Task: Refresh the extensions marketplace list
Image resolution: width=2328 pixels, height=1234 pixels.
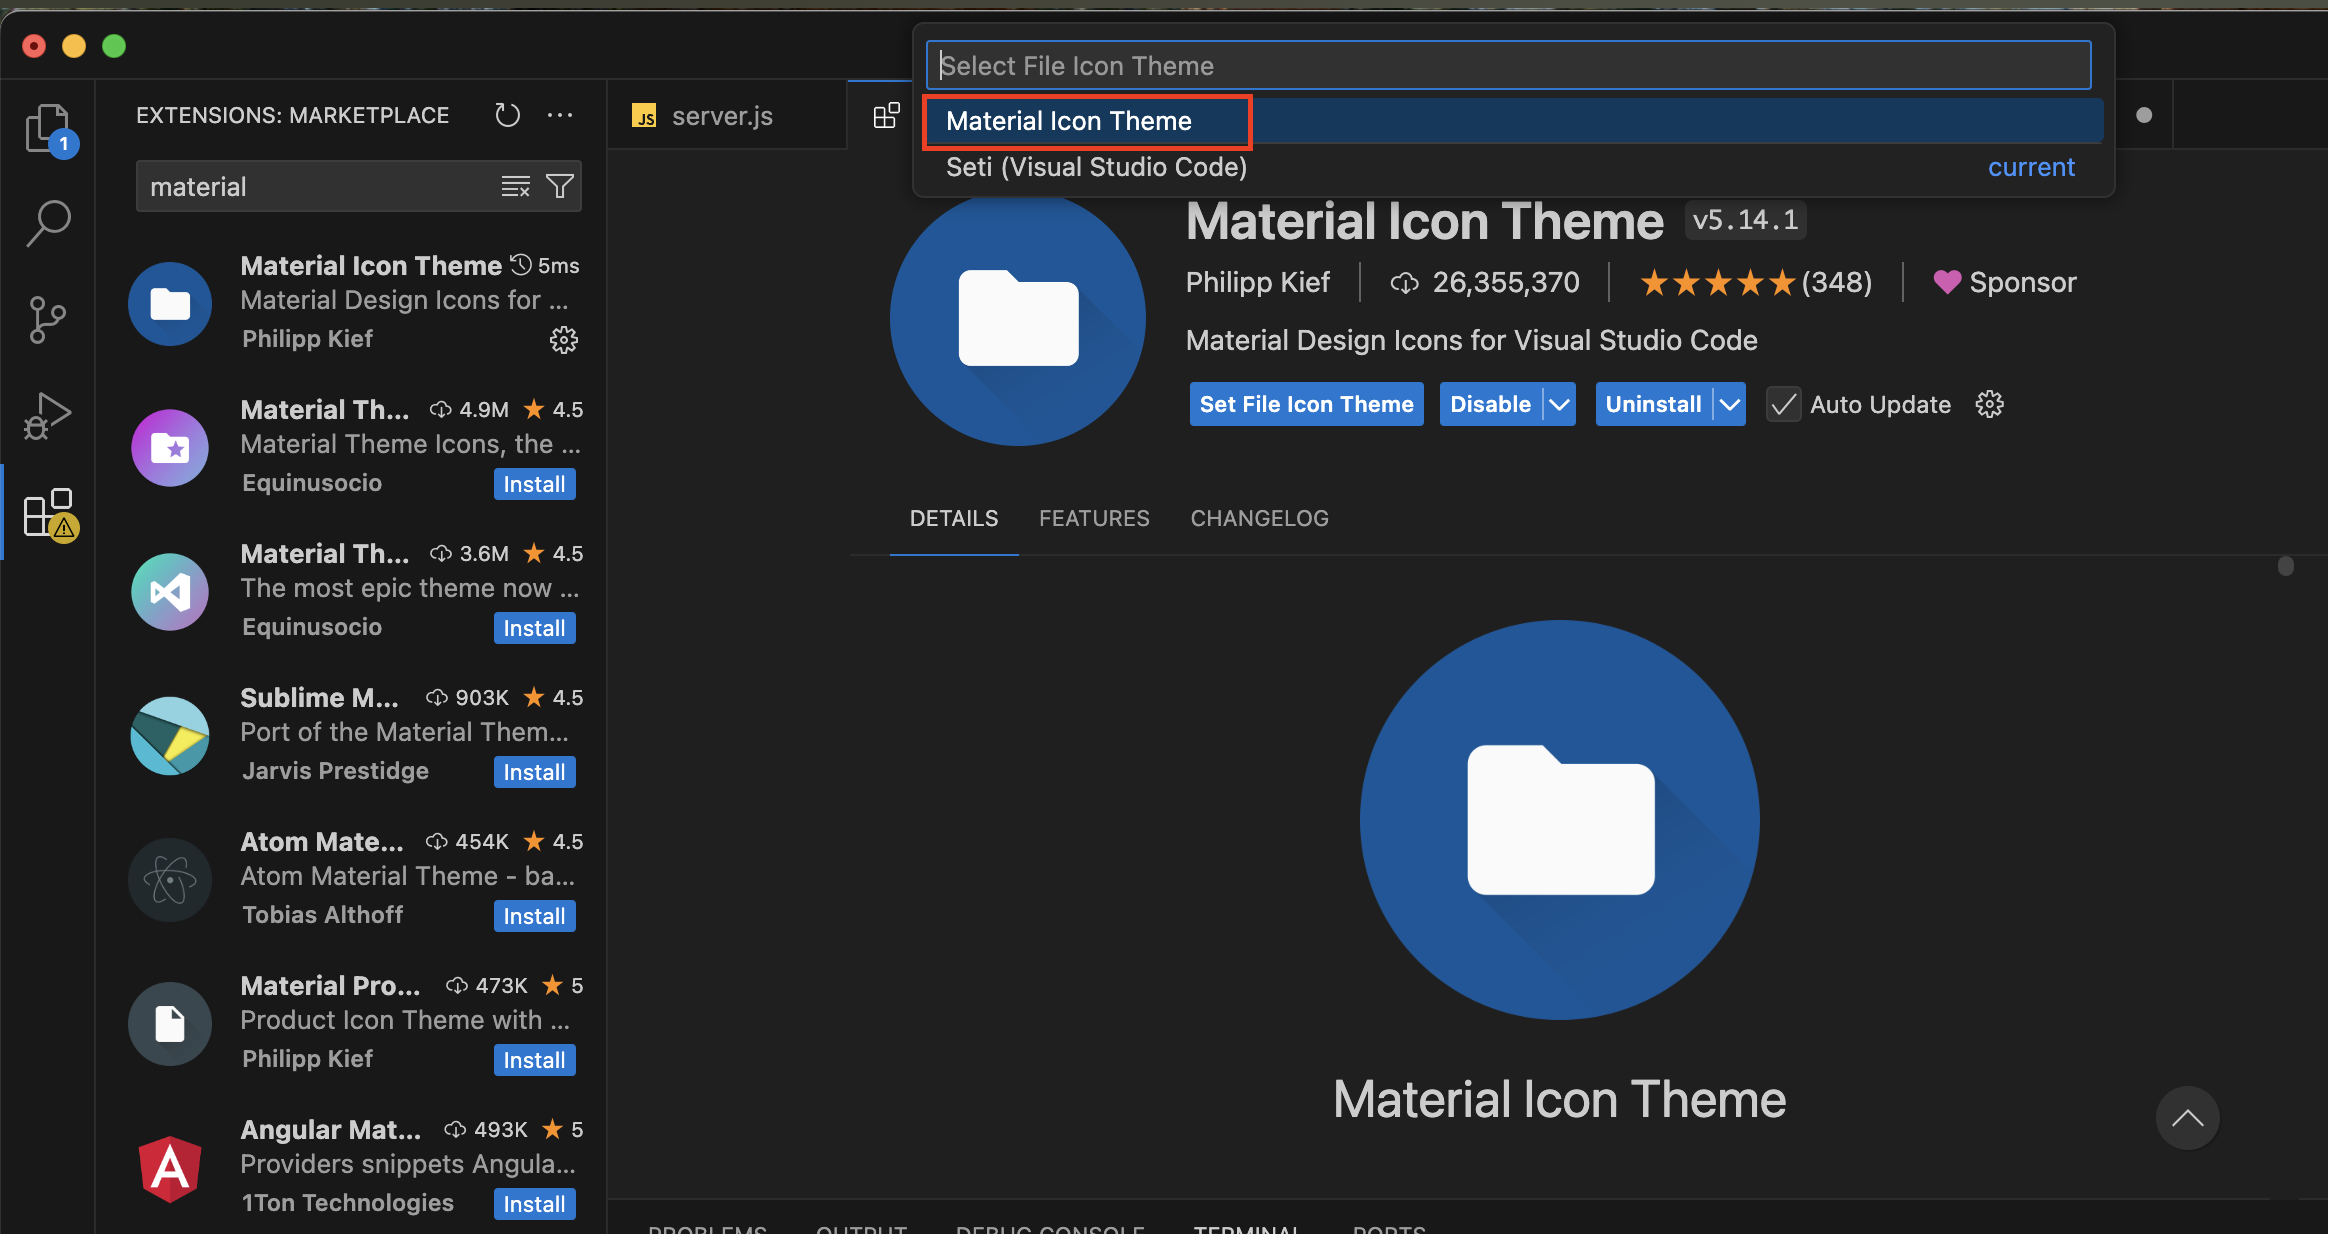Action: 507,116
